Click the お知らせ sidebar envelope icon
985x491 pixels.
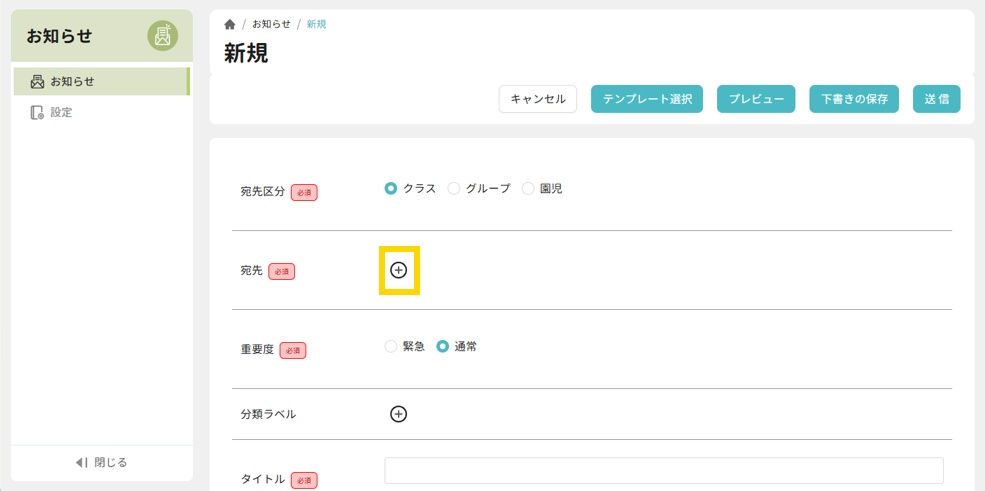38,82
